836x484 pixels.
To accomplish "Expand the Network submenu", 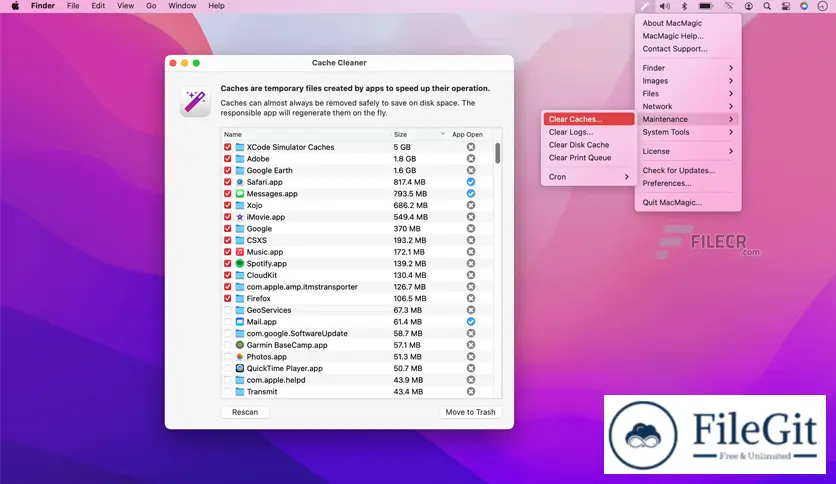I will click(688, 106).
